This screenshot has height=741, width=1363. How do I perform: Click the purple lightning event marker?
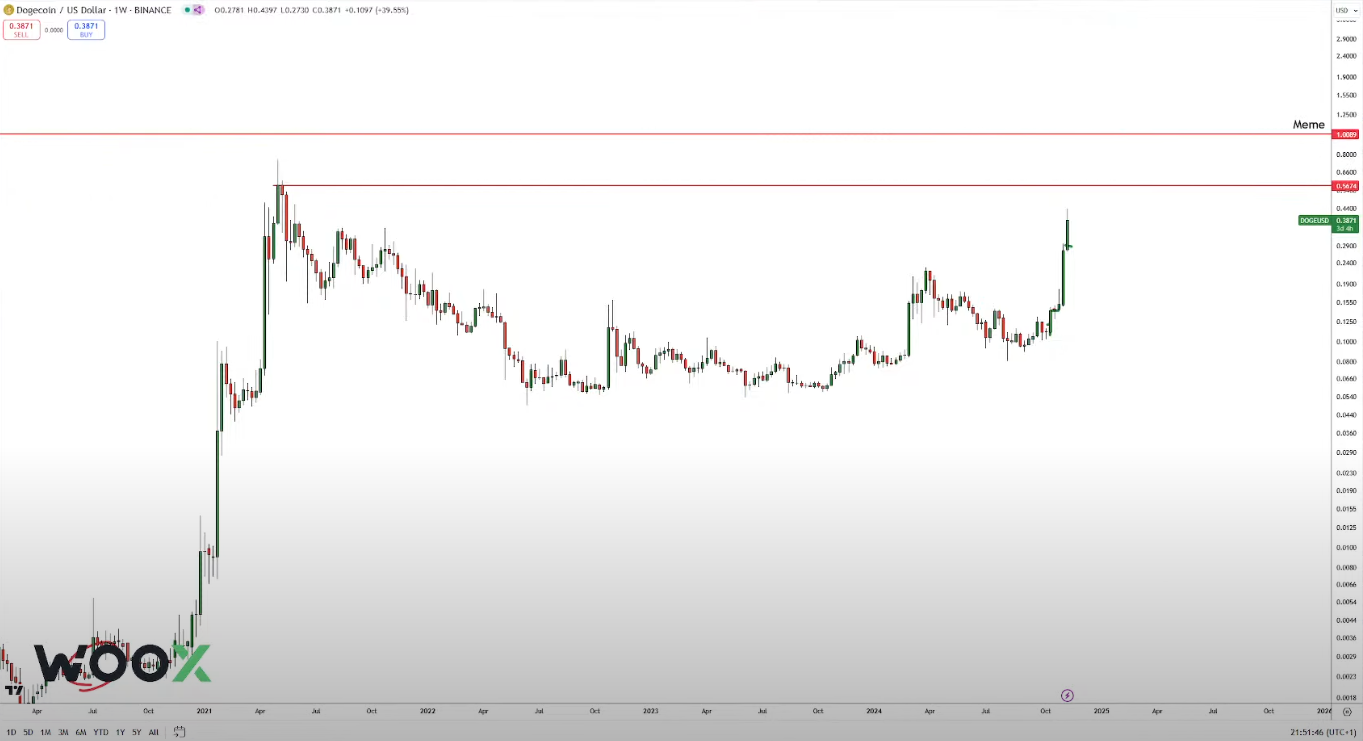1067,695
